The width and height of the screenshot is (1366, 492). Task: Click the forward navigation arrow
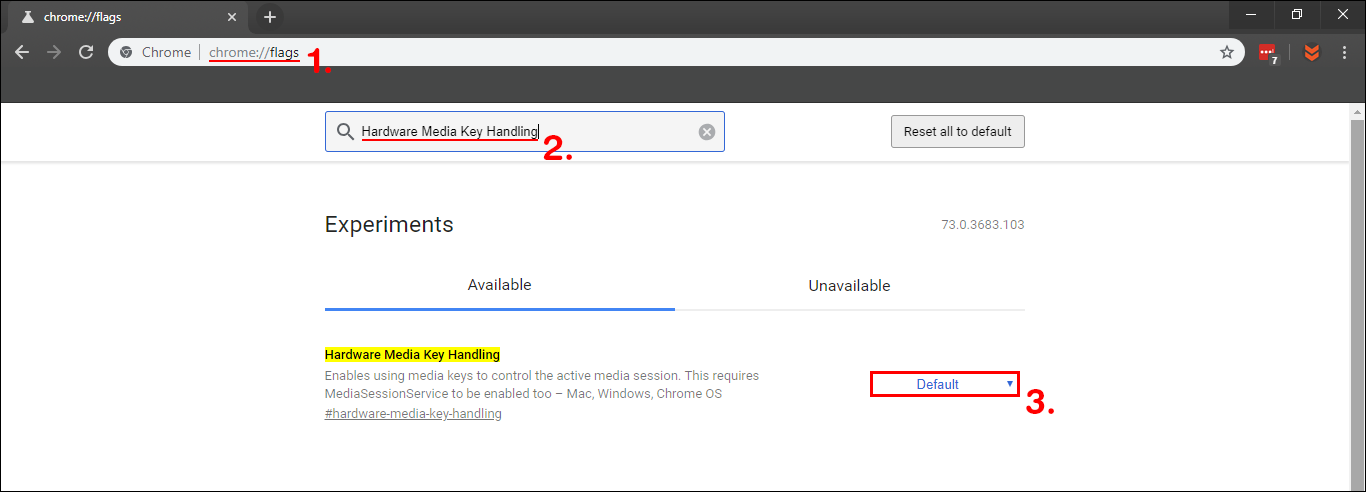(x=54, y=52)
